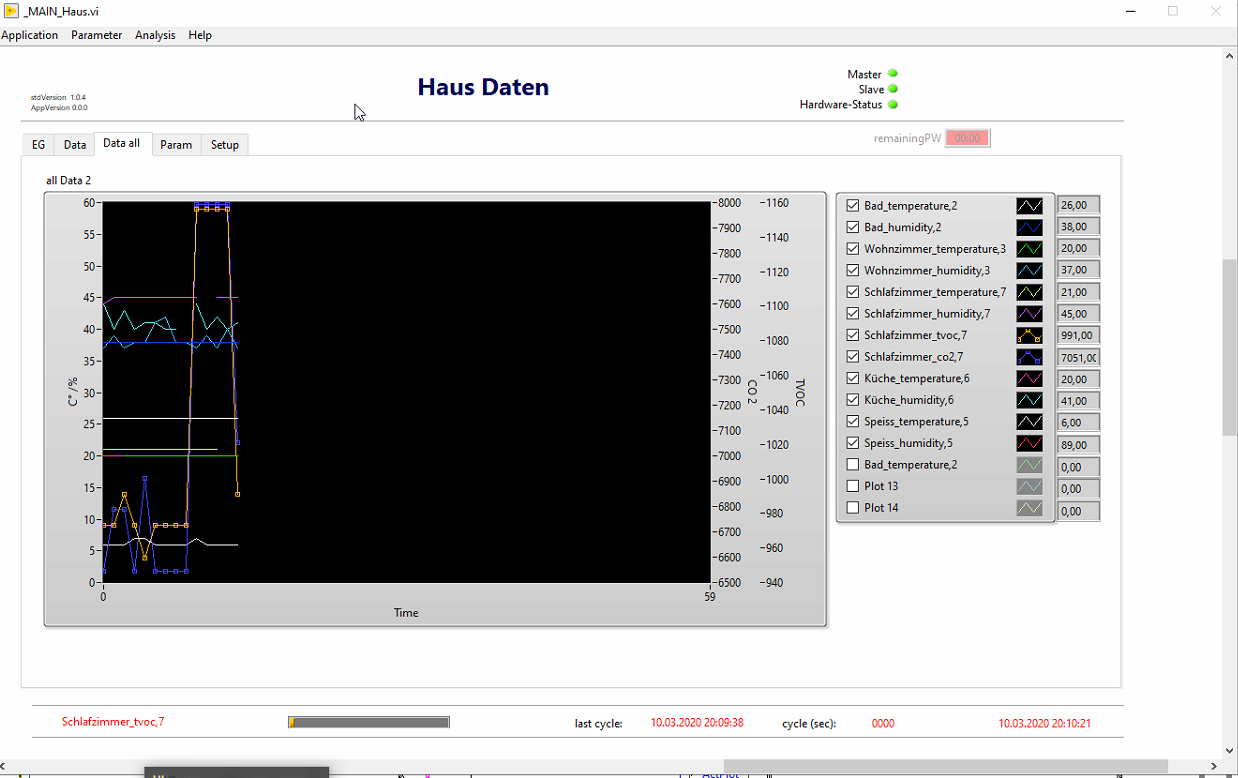Screen dimensions: 1238x778
Task: Click the cycle progress bar at bottom
Action: [x=369, y=722]
